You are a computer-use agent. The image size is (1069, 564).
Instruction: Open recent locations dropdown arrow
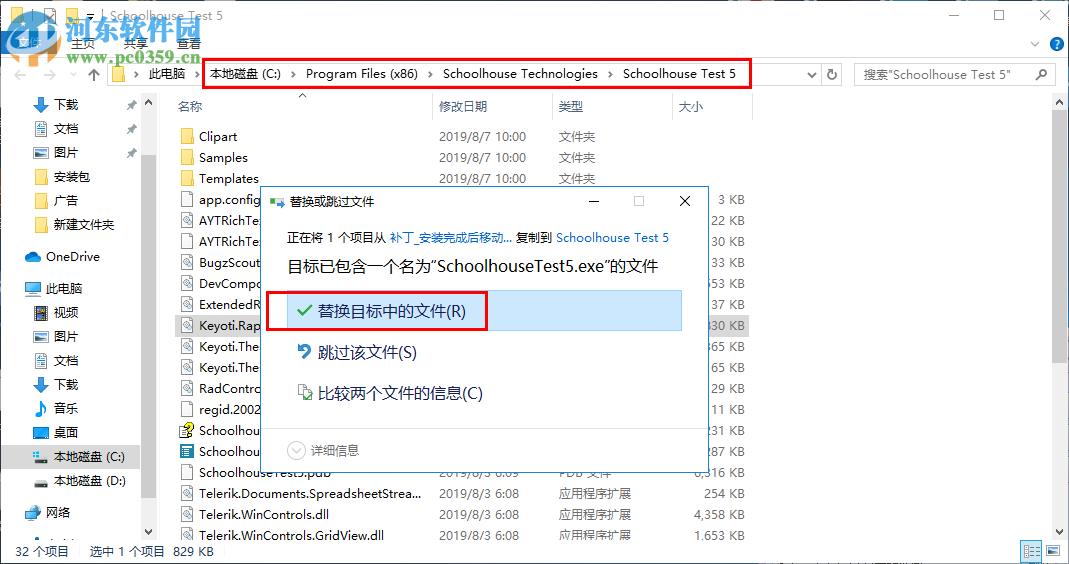[72, 75]
